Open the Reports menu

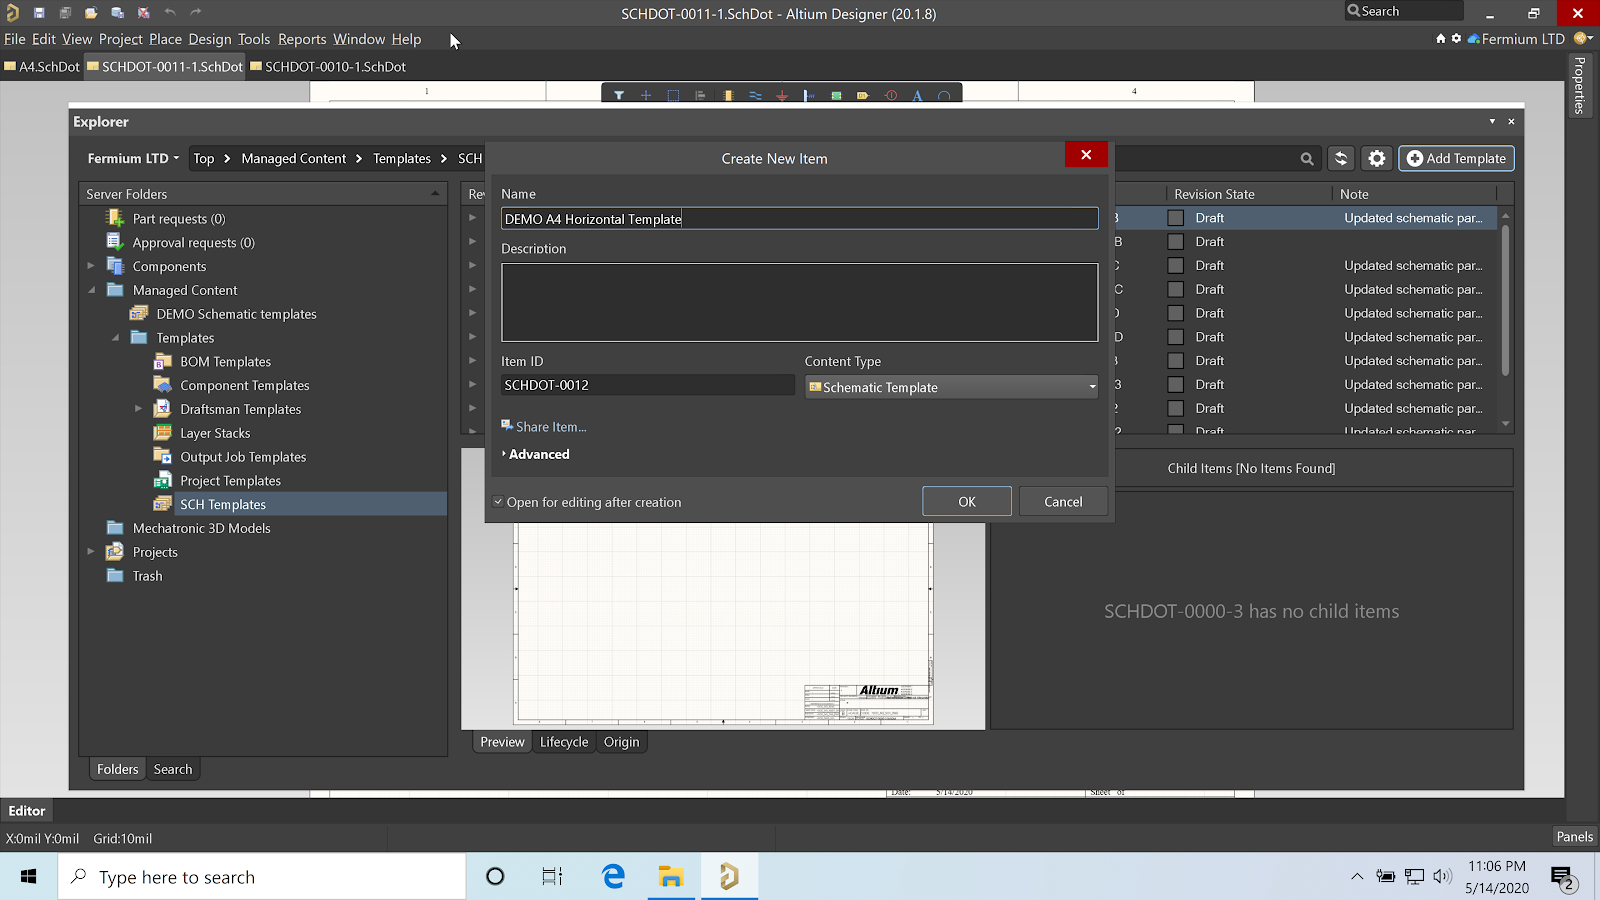(x=302, y=39)
